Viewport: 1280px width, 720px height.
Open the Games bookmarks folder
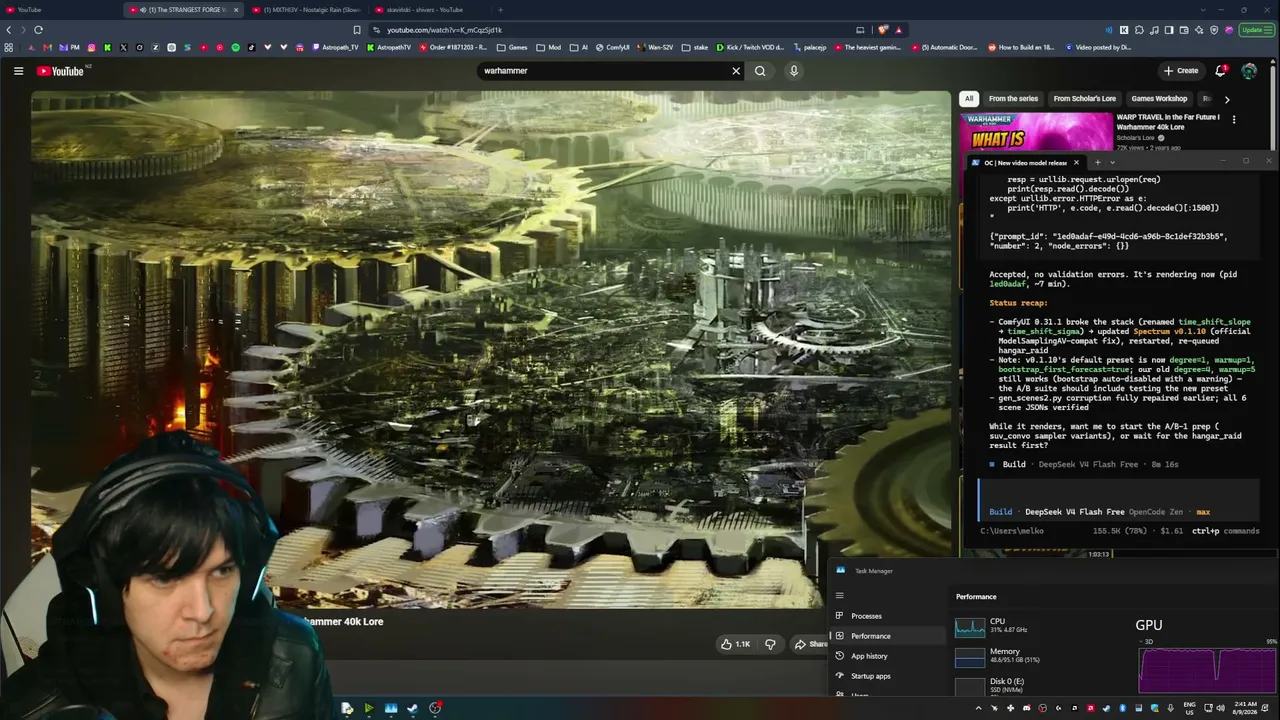pos(512,47)
